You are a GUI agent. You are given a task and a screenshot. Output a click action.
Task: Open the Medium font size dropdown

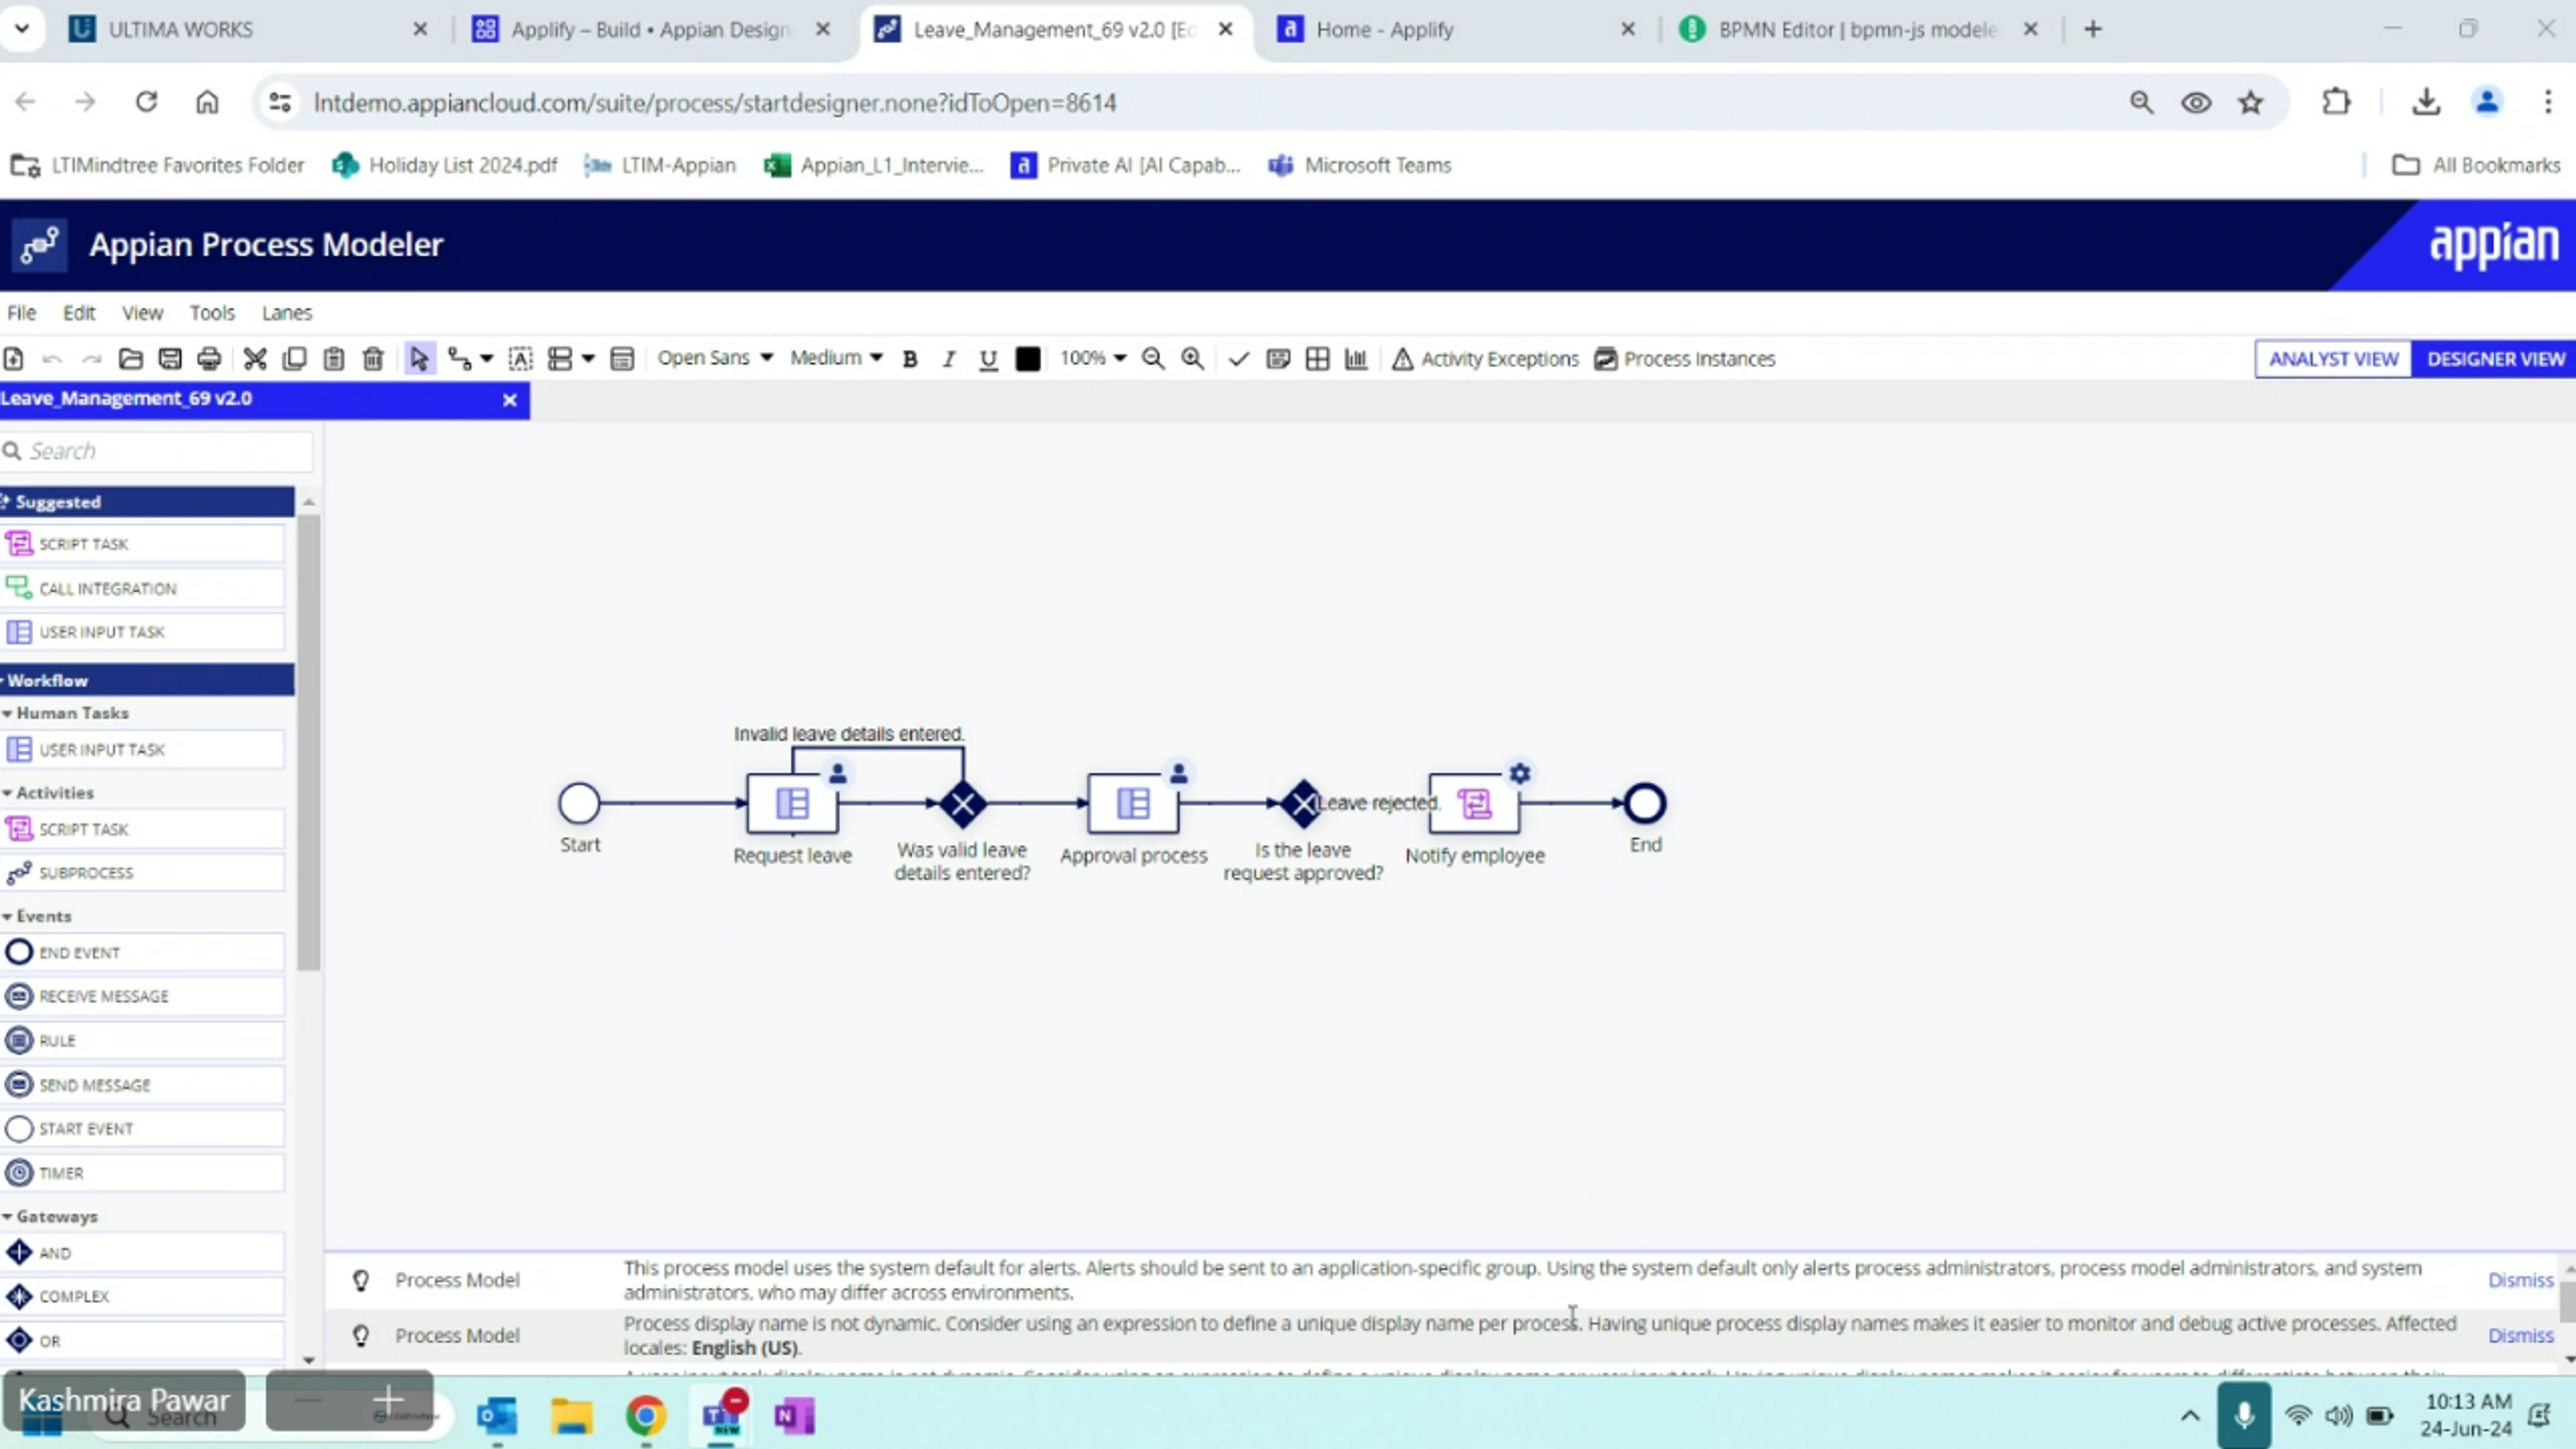(x=836, y=358)
